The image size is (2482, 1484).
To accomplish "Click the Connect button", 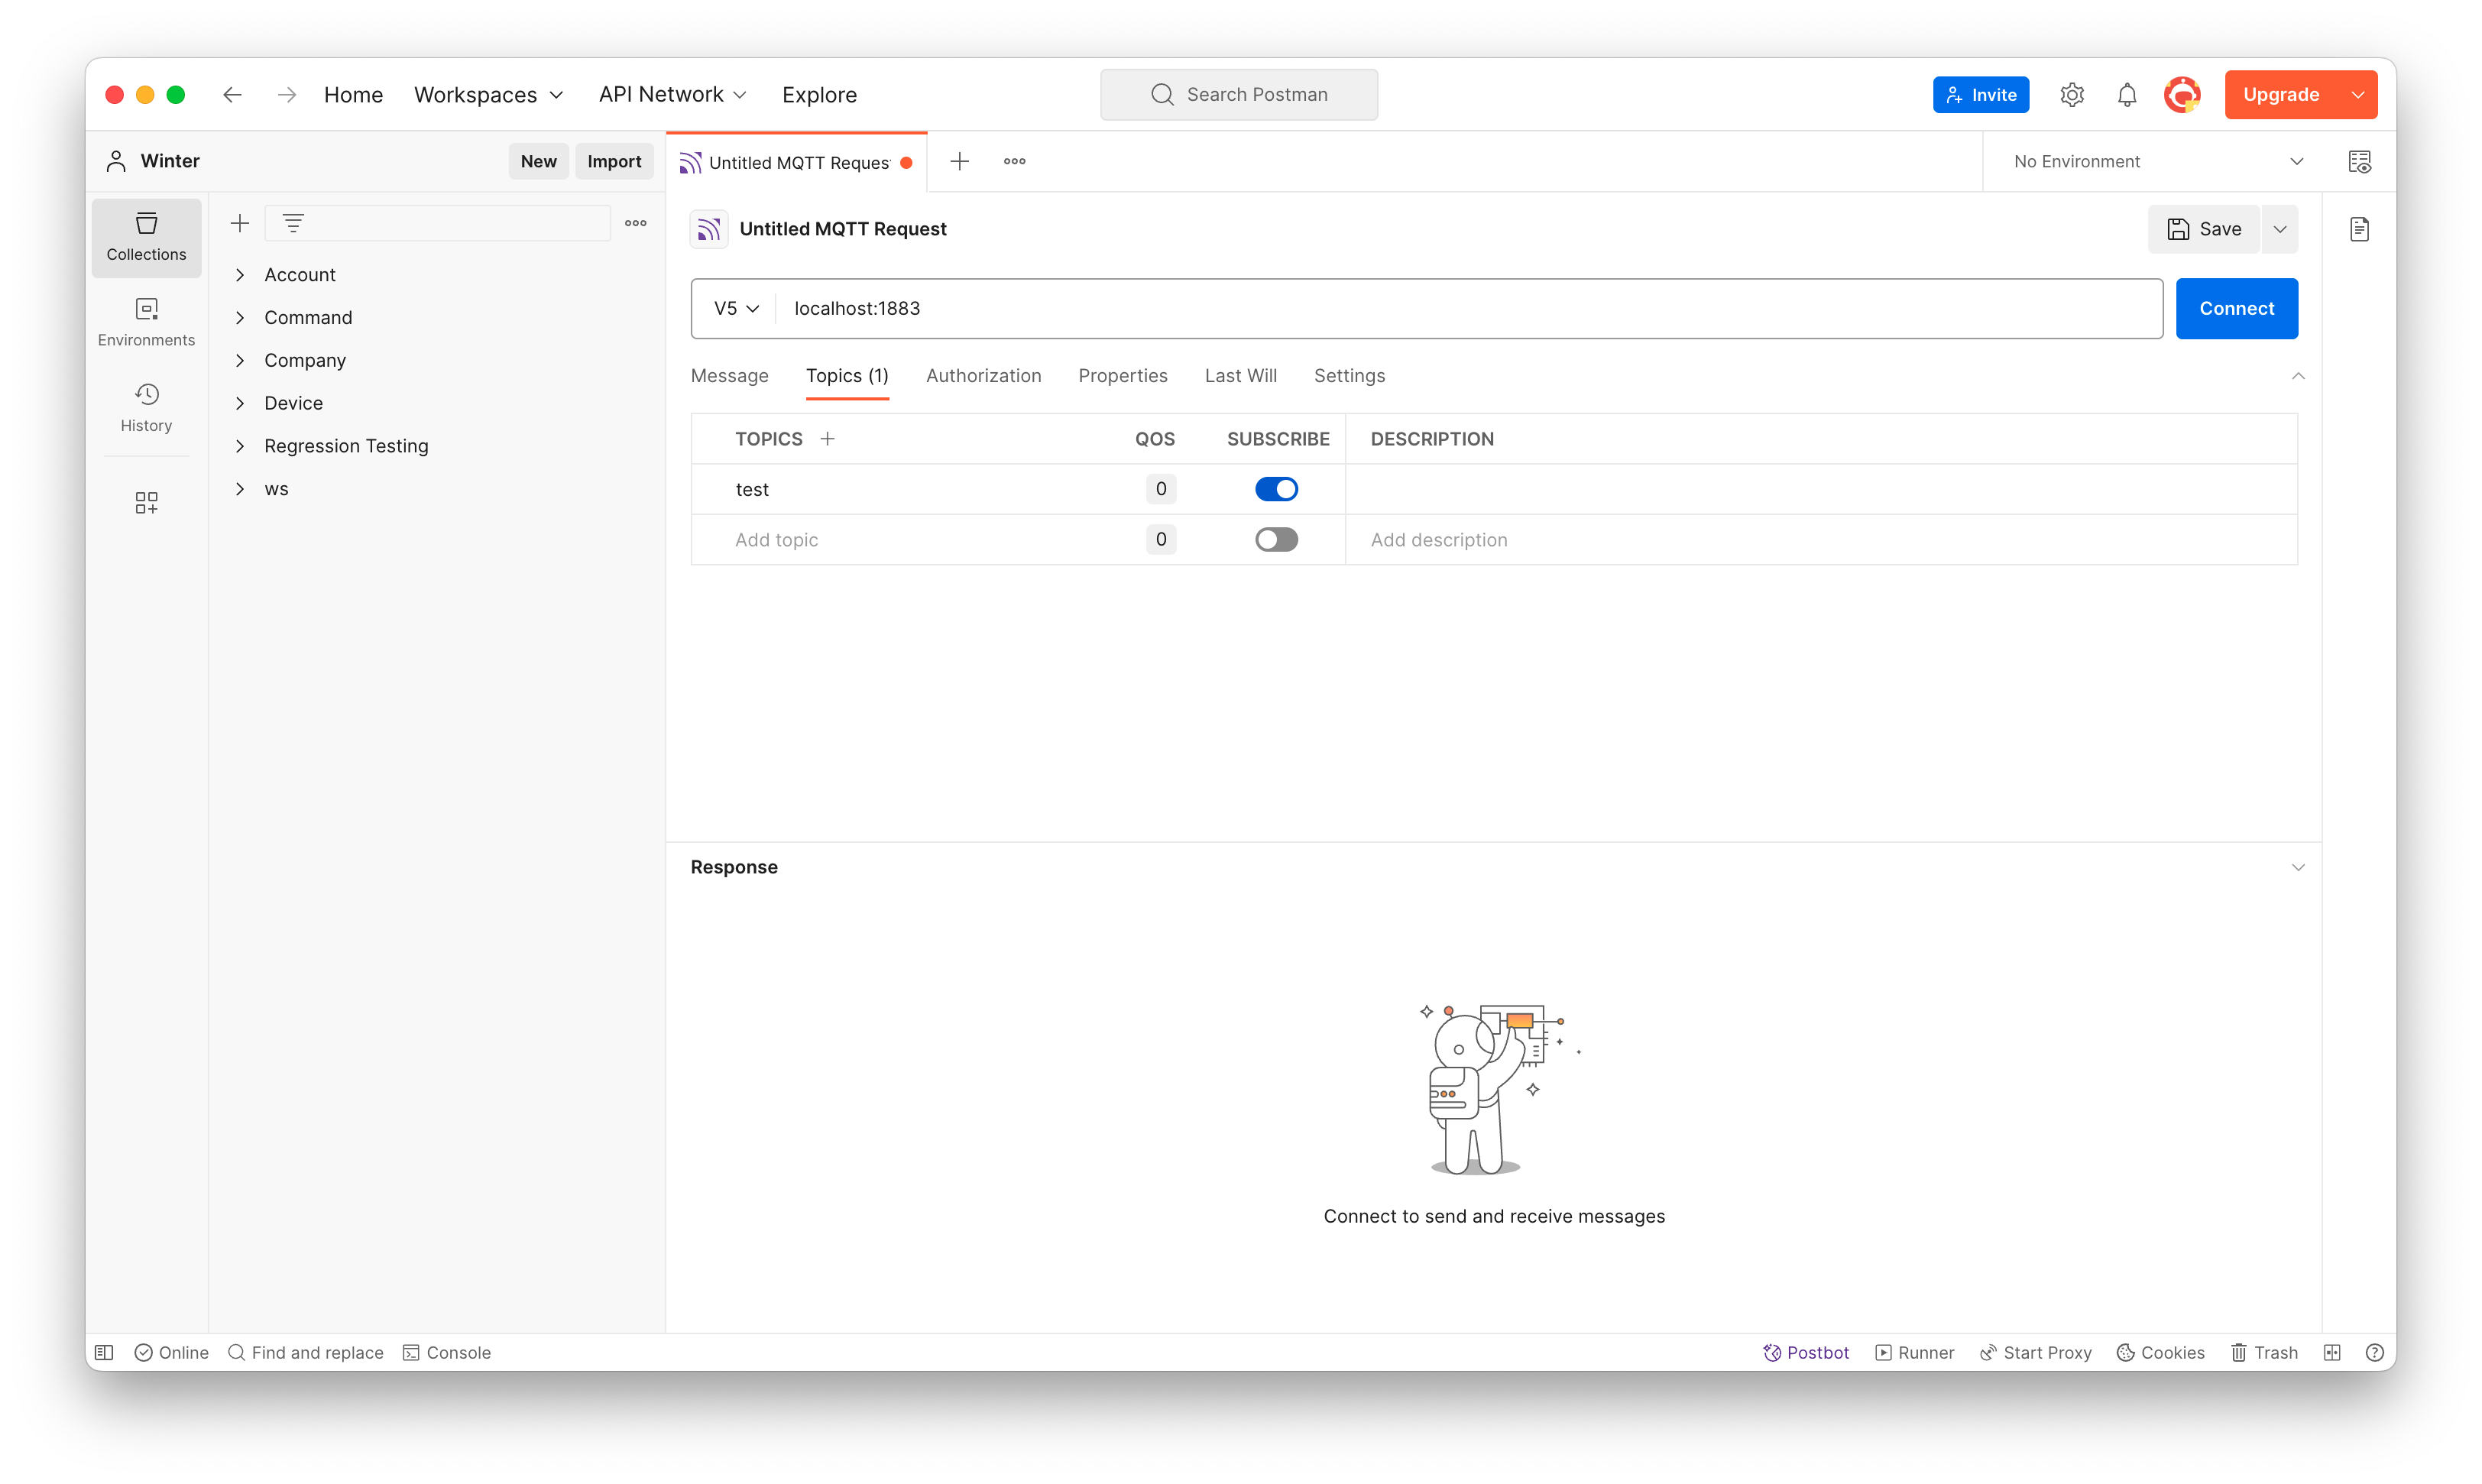I will [2236, 308].
